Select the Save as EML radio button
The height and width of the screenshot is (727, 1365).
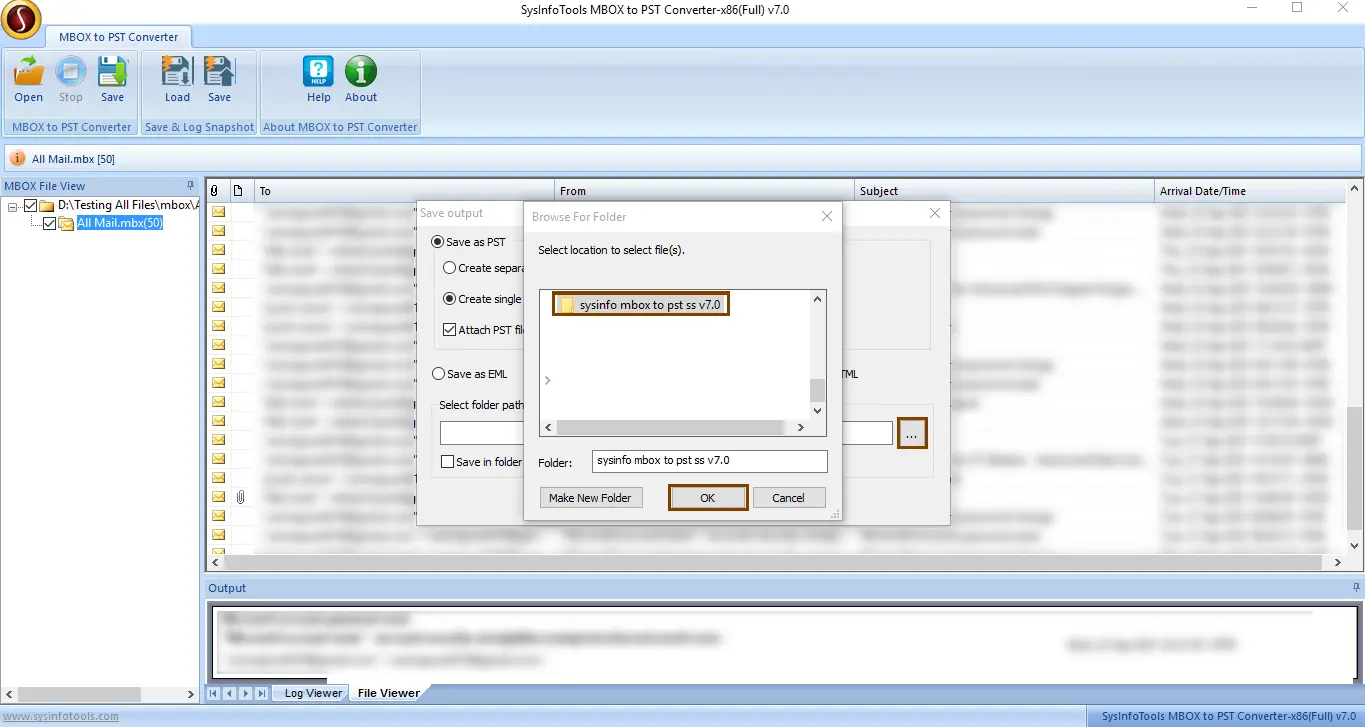click(x=438, y=374)
